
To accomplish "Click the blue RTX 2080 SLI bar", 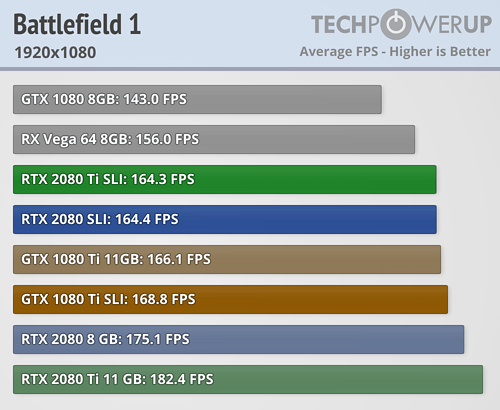I will point(225,219).
